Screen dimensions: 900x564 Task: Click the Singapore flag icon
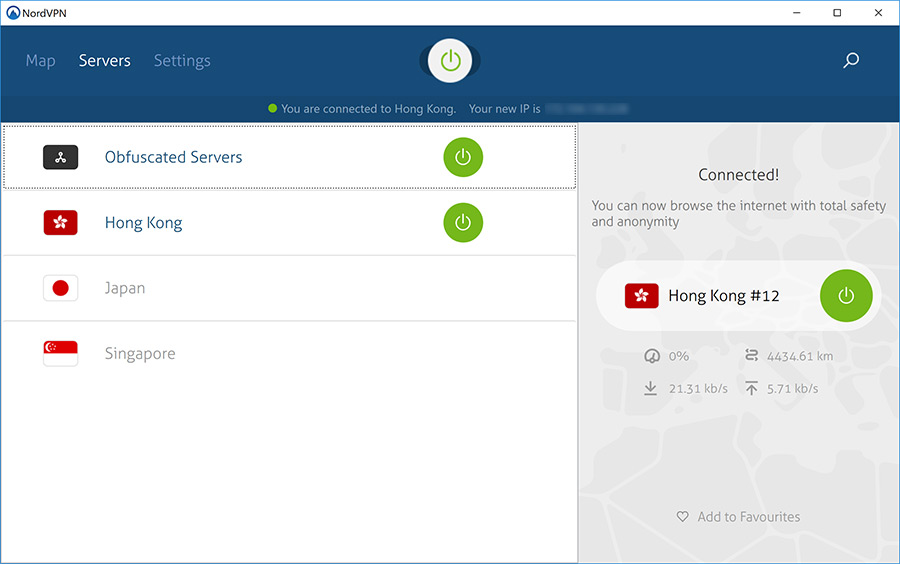point(60,353)
